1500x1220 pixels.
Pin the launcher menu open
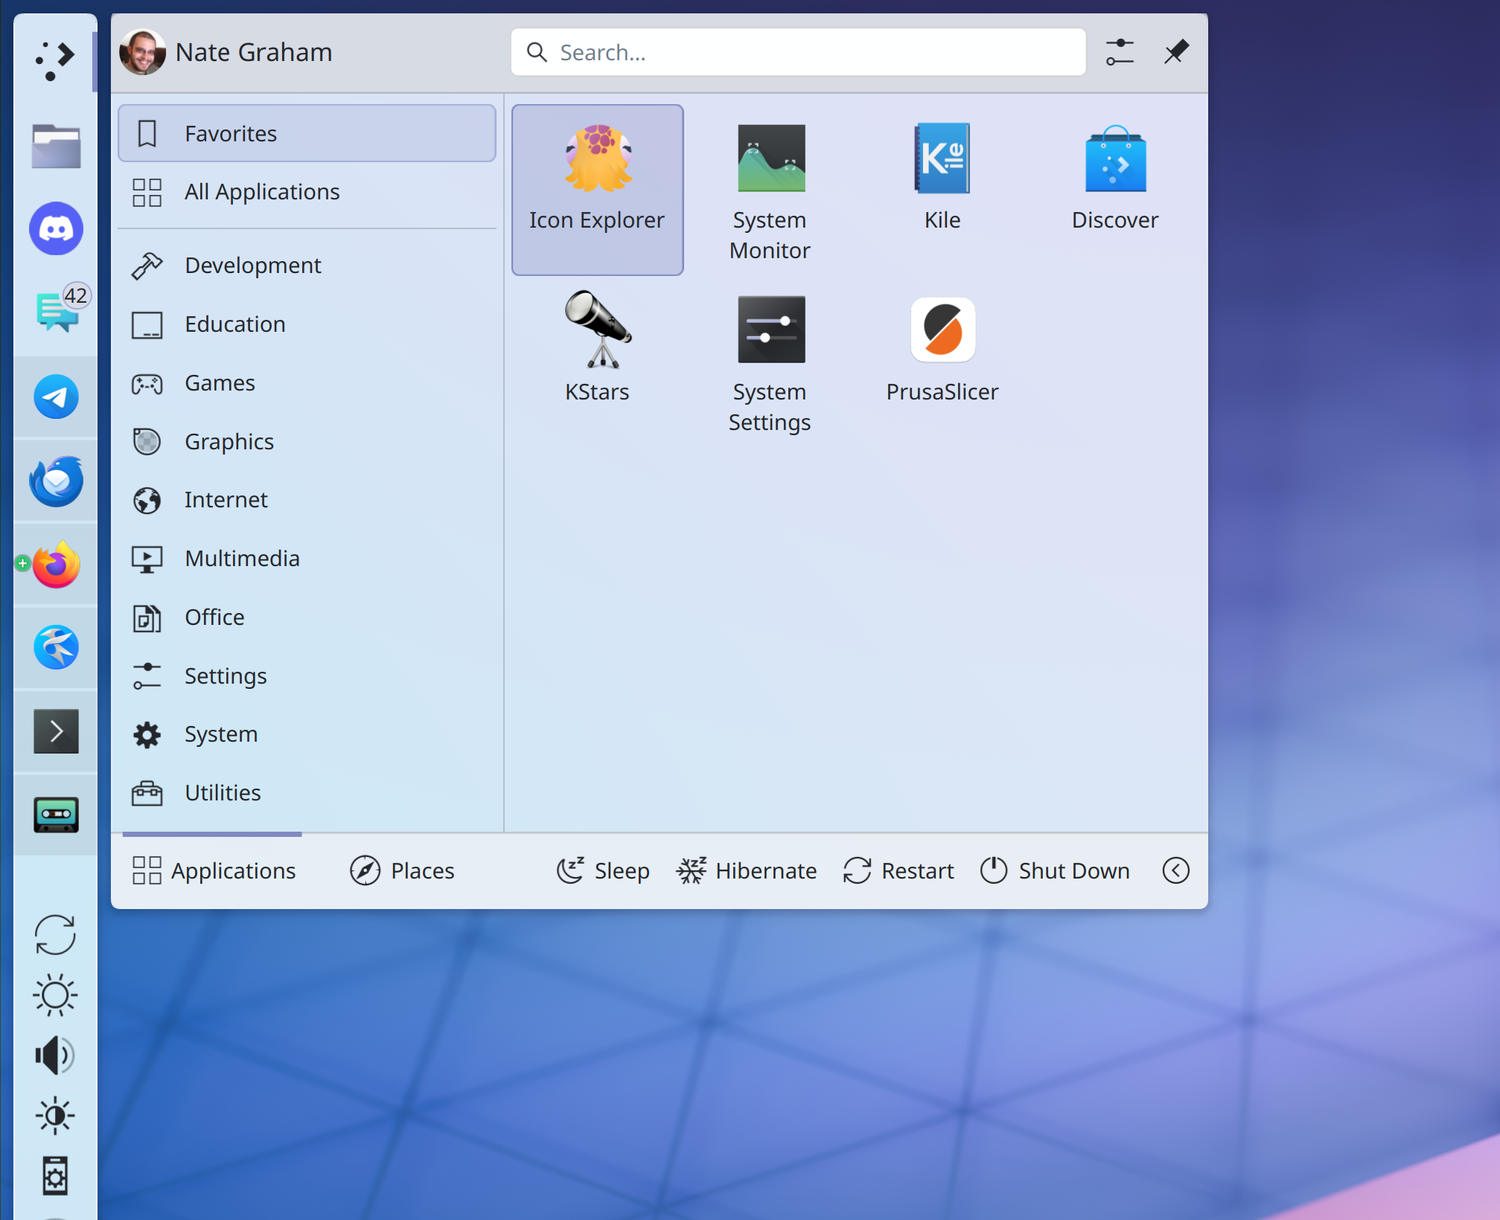(1176, 52)
